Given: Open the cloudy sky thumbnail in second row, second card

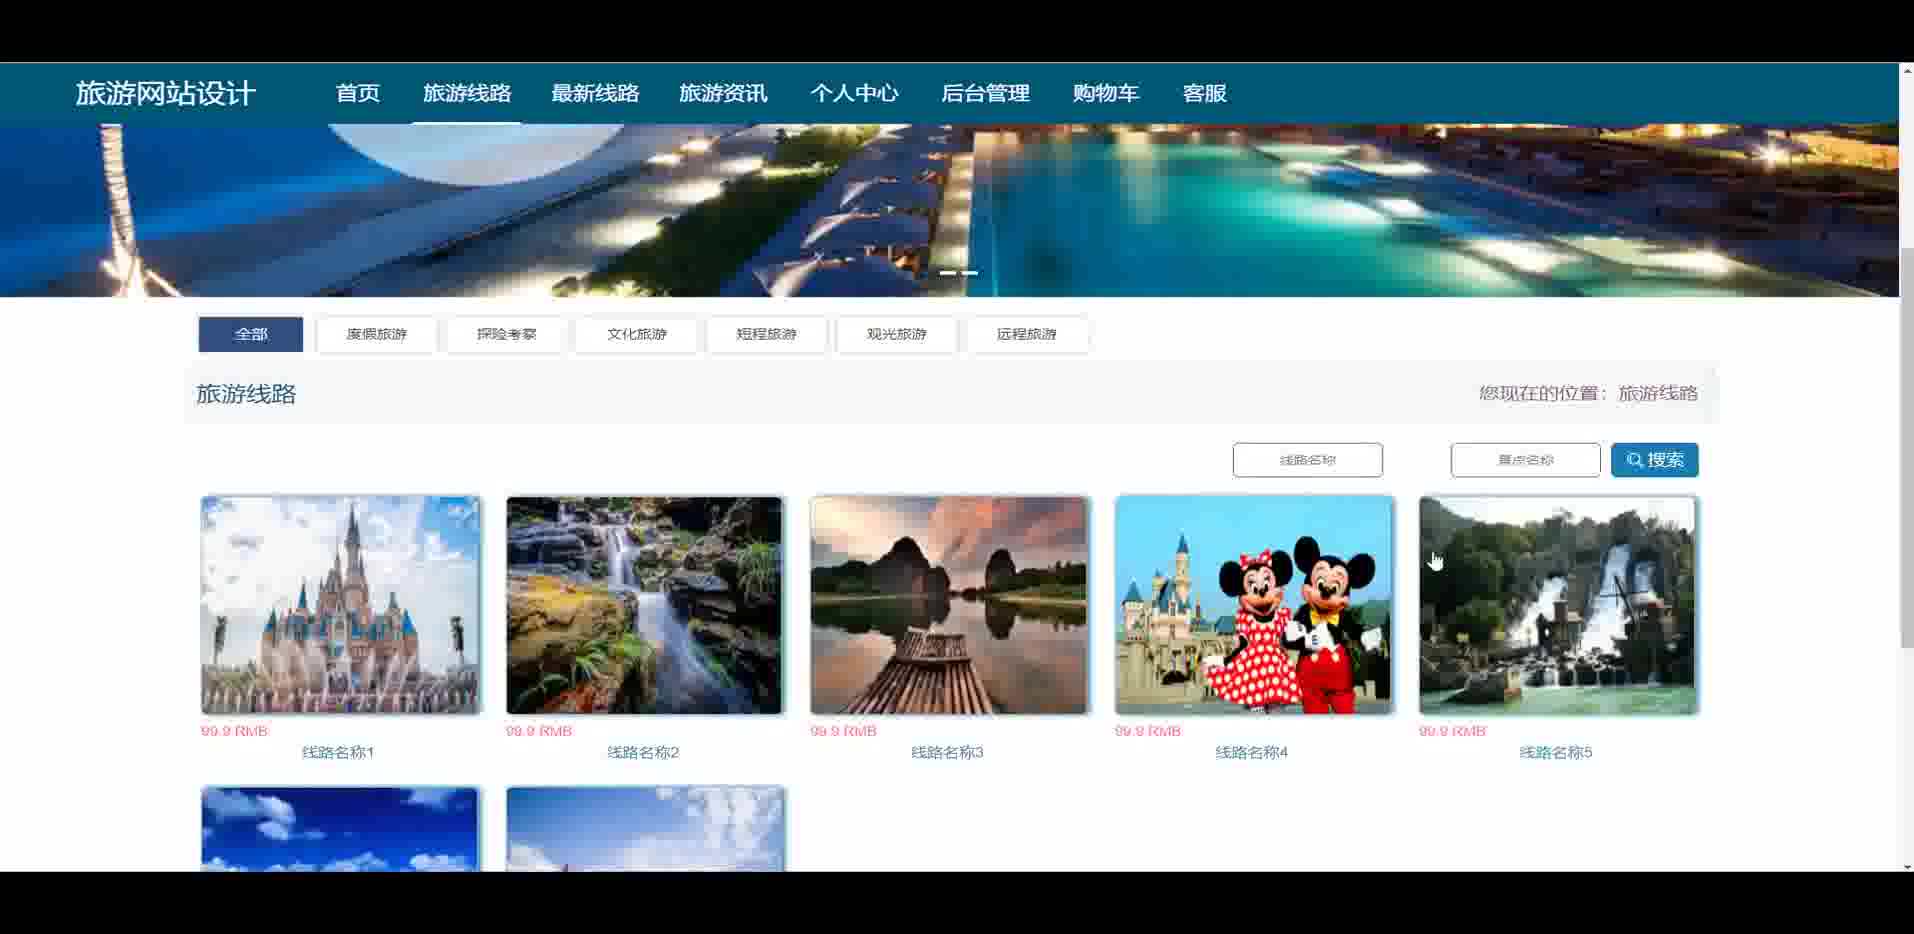Looking at the screenshot, I should [645, 828].
